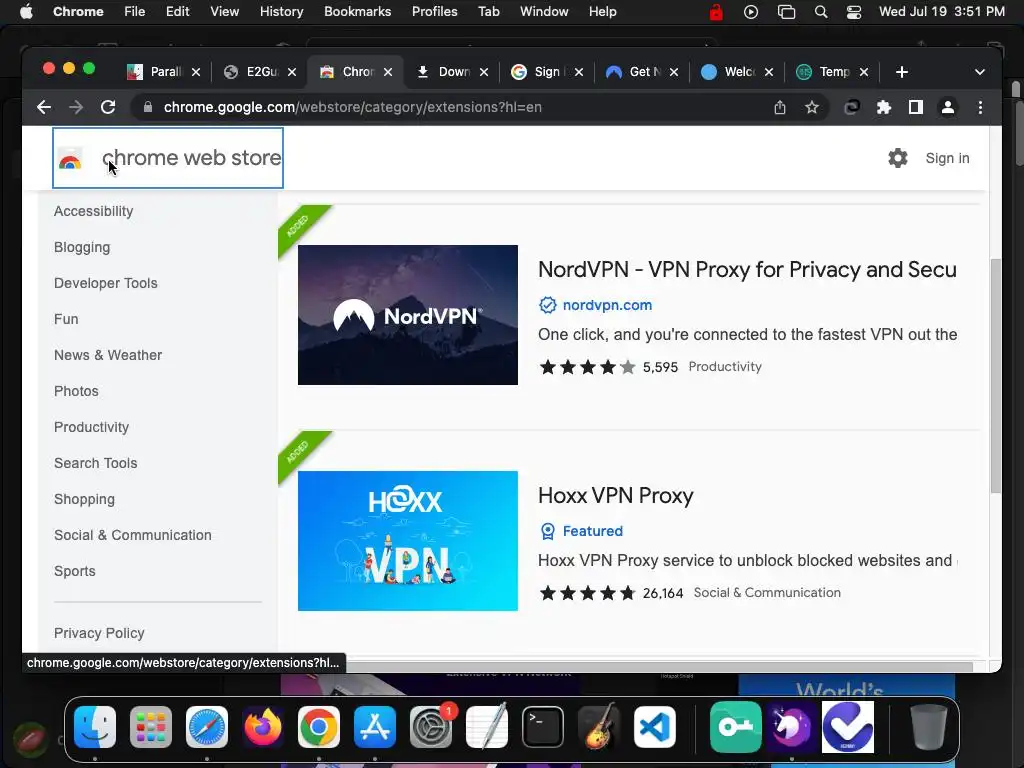Click the page vertical scrollbar thumb

click(x=995, y=376)
